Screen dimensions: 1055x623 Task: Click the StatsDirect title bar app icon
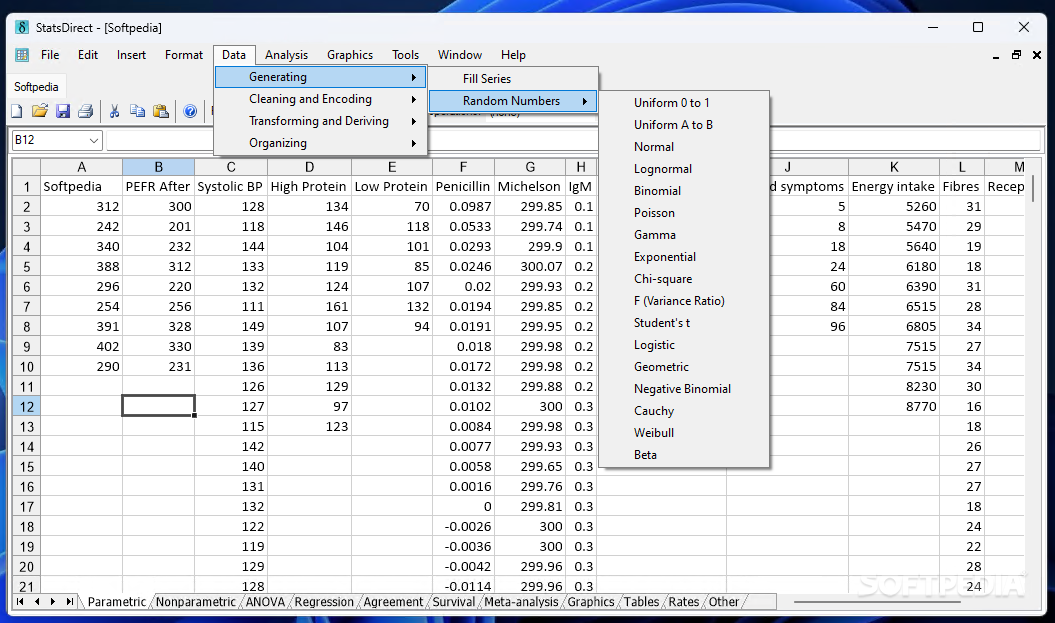point(22,28)
